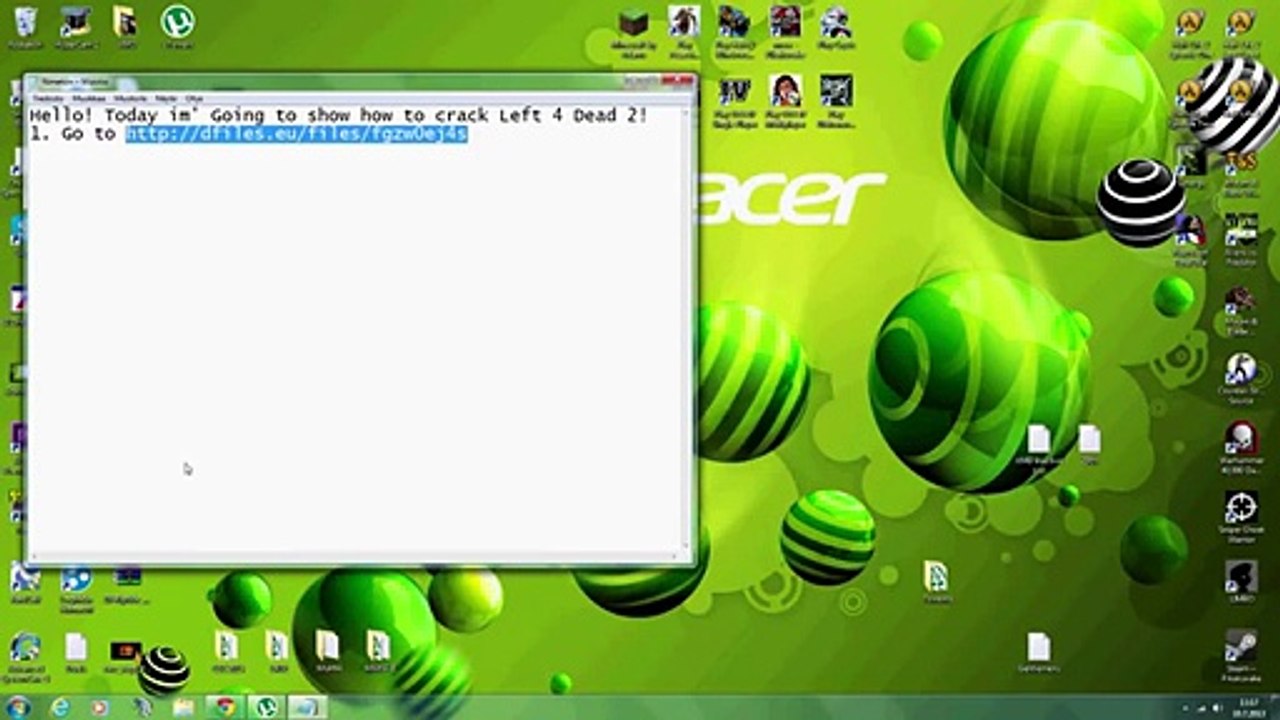Open the Minecraft desktop shortcut
1280x720 pixels.
click(x=633, y=30)
